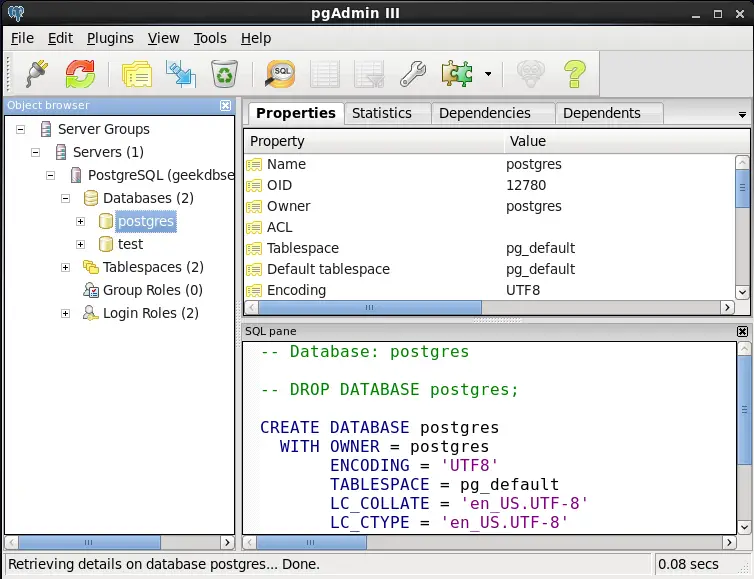Expand the postgres database node
The image size is (754, 579).
tap(80, 221)
